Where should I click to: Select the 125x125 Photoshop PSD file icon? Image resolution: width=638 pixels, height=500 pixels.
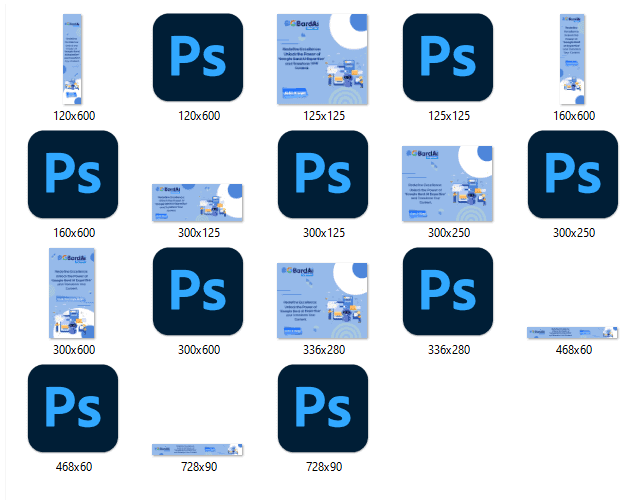click(x=448, y=57)
